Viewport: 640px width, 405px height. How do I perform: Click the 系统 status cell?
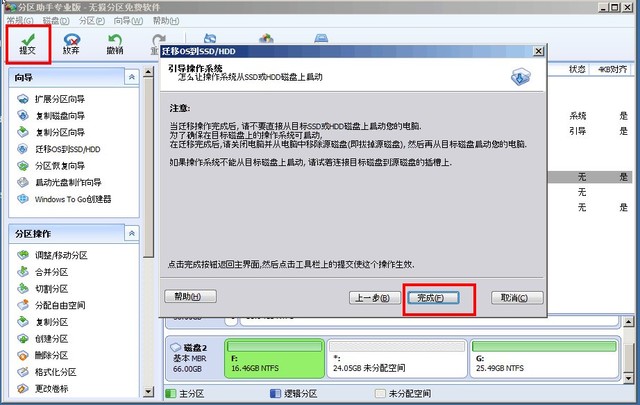tap(578, 116)
